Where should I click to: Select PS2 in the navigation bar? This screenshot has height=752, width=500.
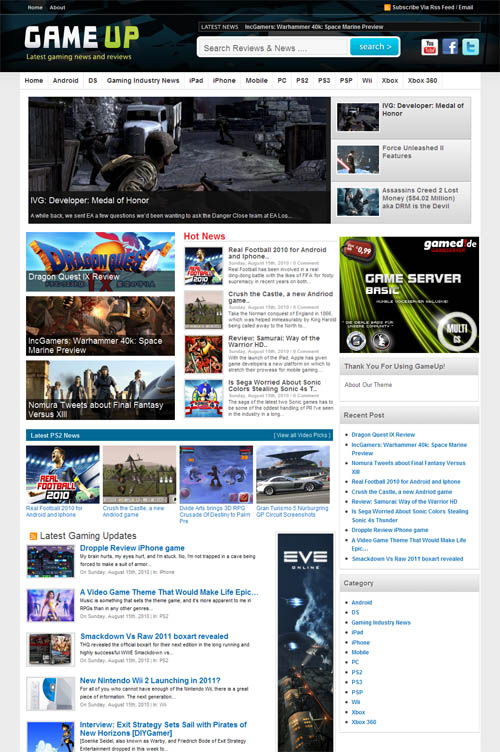coord(302,81)
